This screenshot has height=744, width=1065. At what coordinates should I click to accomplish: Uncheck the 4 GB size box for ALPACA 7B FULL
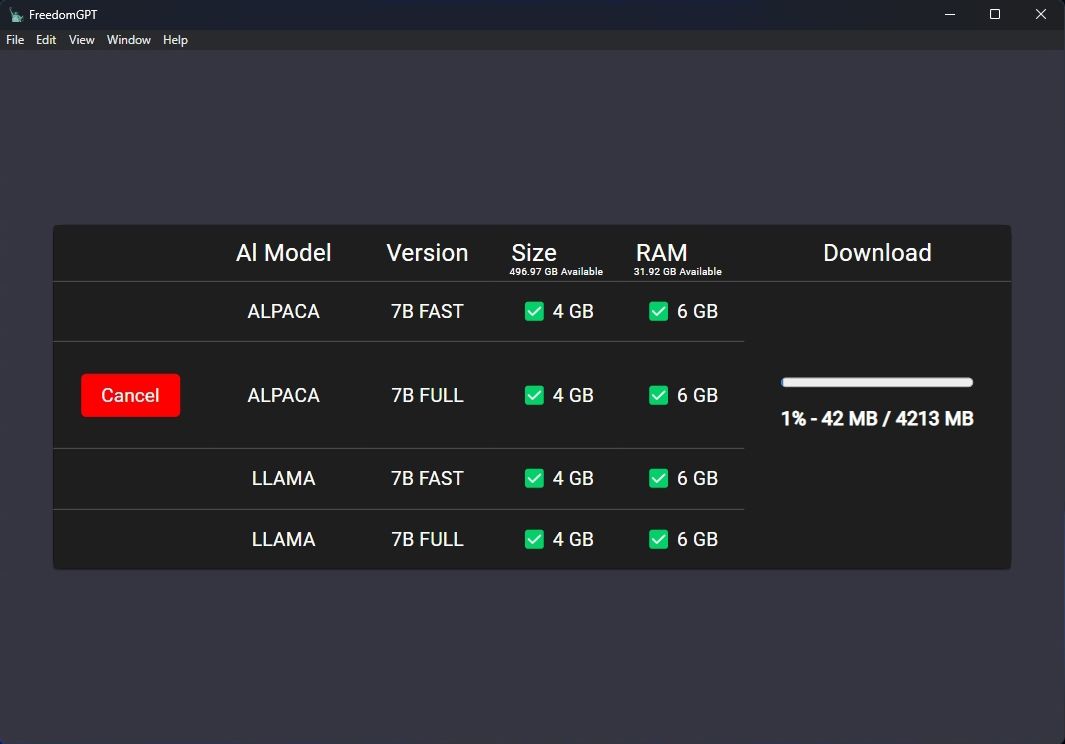coord(534,395)
